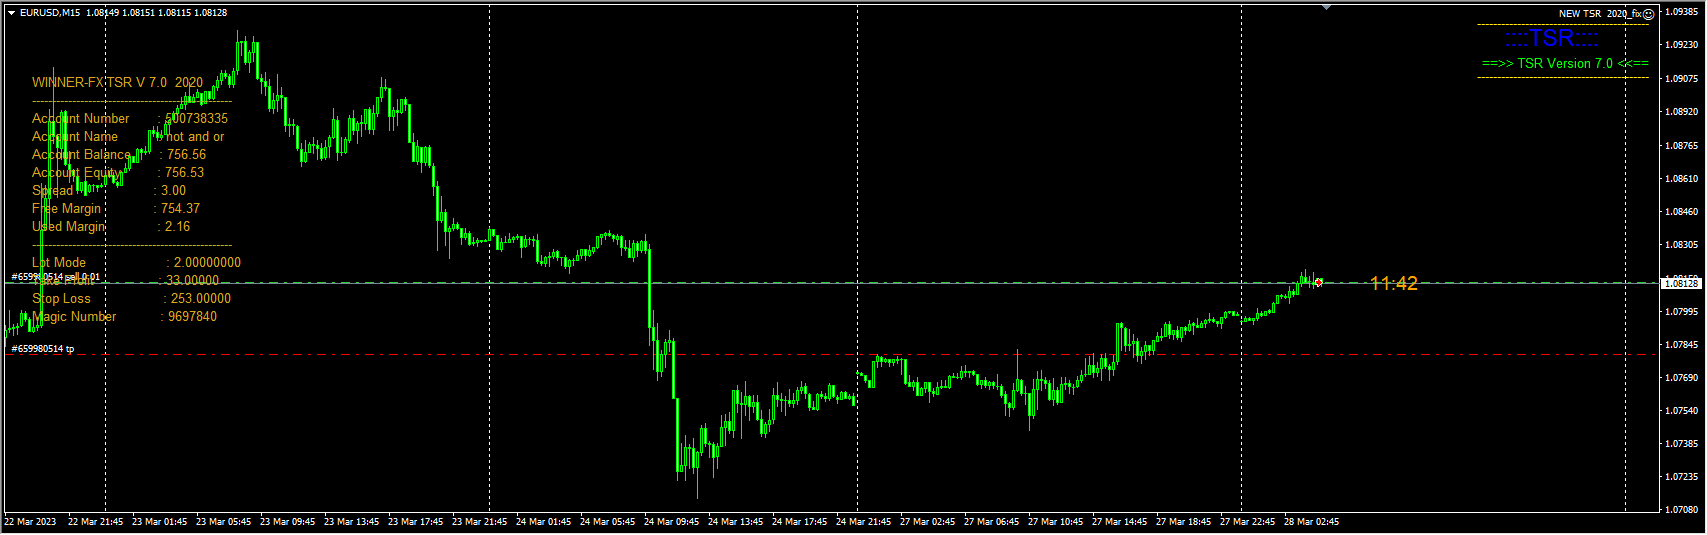Image resolution: width=1707 pixels, height=535 pixels.
Task: Select the #659980514 tp line label
Action: (x=43, y=349)
